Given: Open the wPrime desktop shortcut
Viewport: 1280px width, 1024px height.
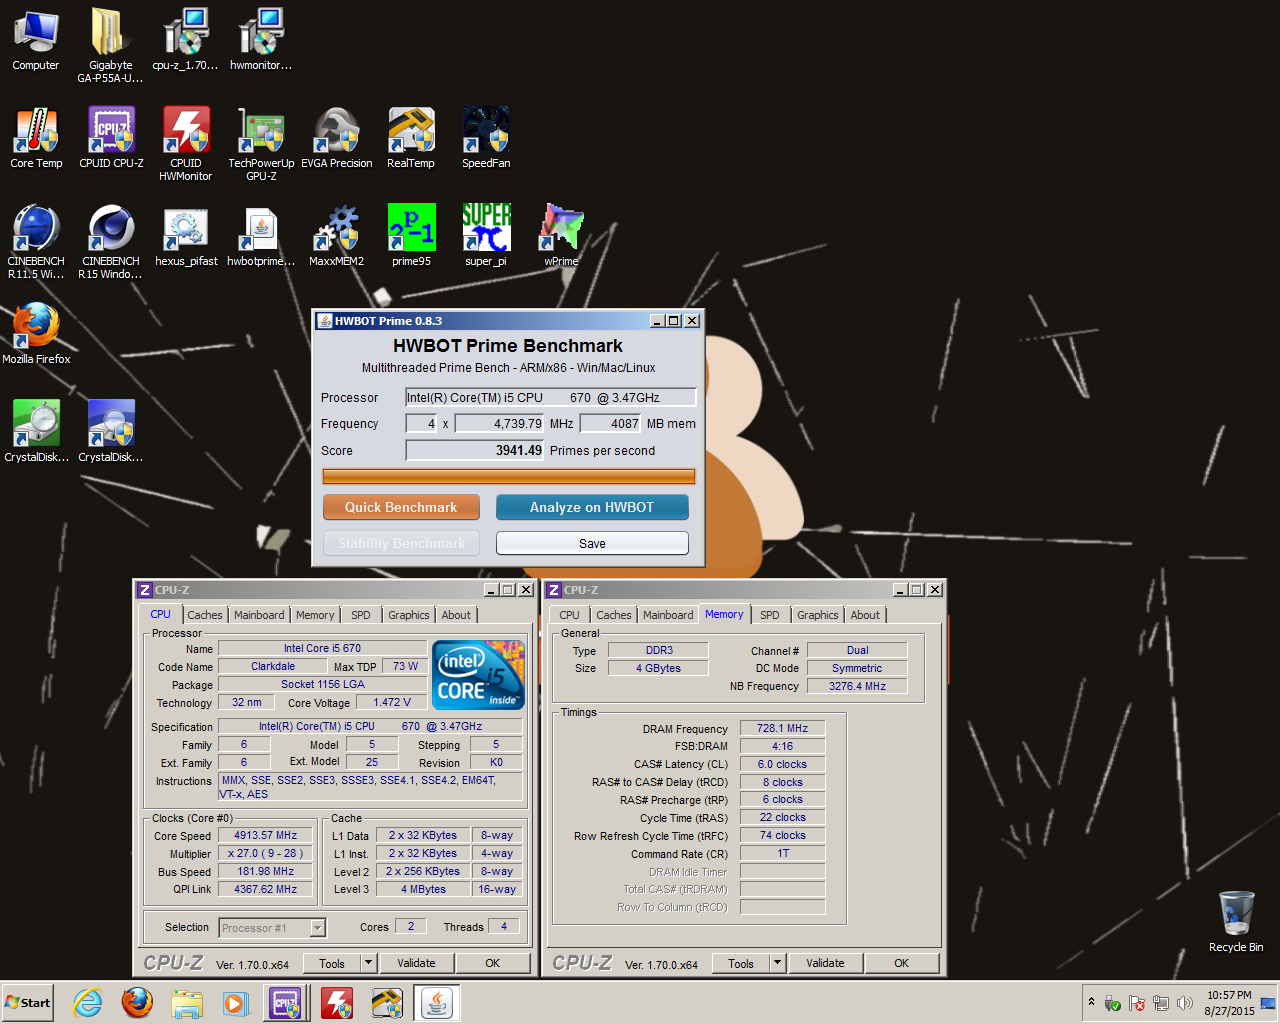Looking at the screenshot, I should click(561, 236).
